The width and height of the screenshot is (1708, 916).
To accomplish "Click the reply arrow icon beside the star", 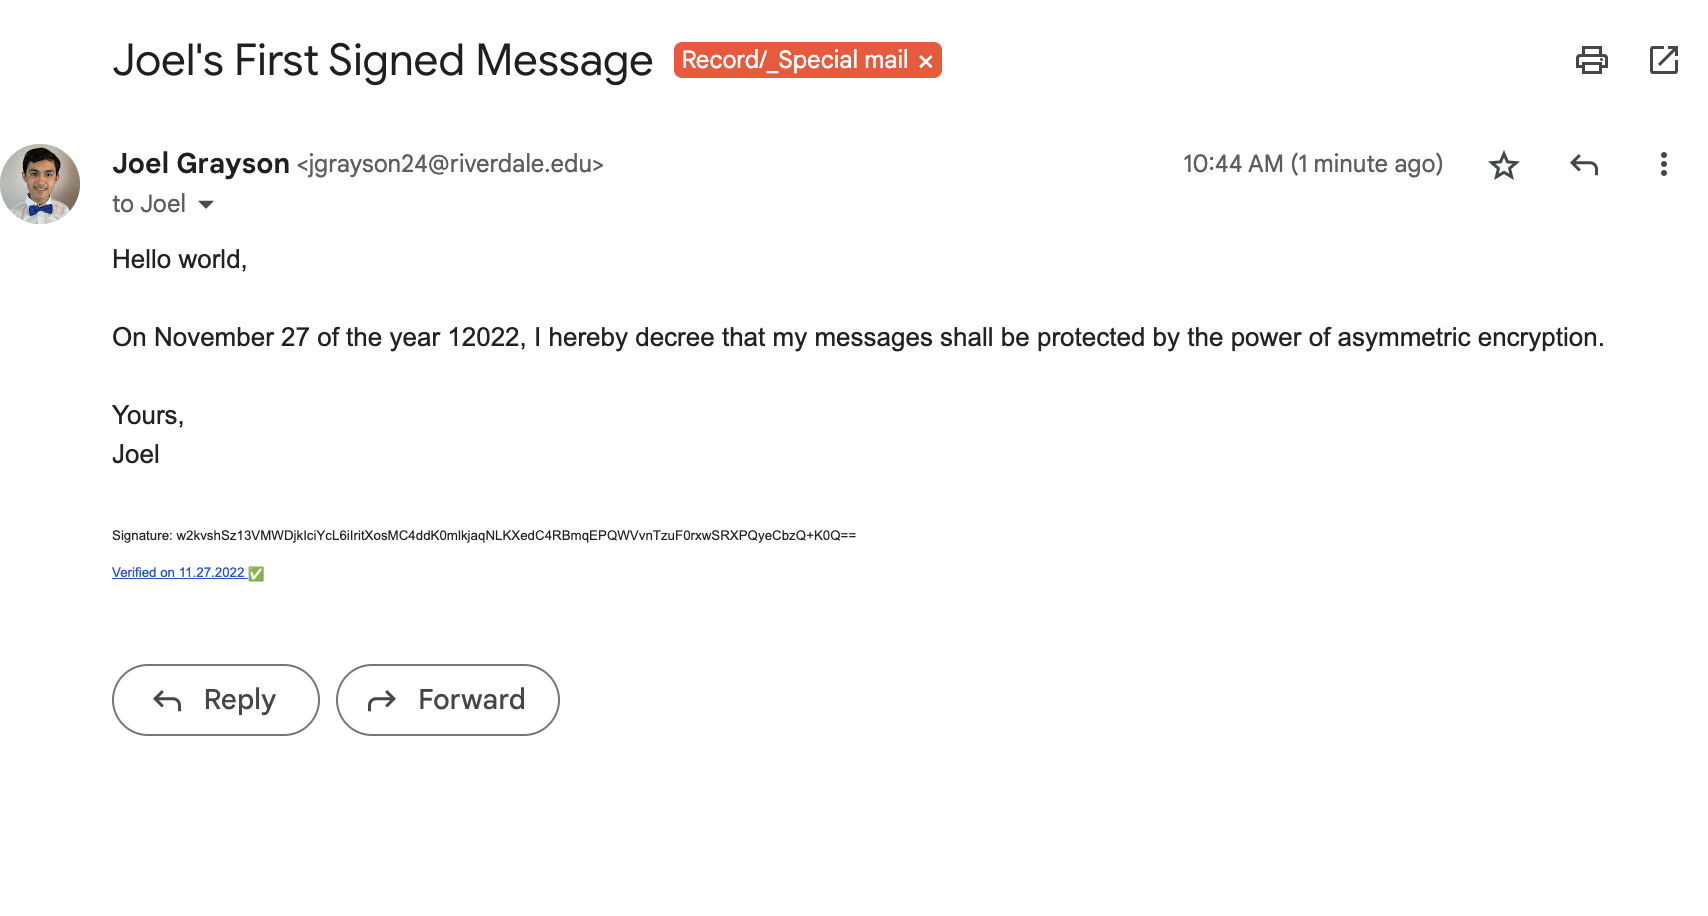I will click(x=1584, y=165).
